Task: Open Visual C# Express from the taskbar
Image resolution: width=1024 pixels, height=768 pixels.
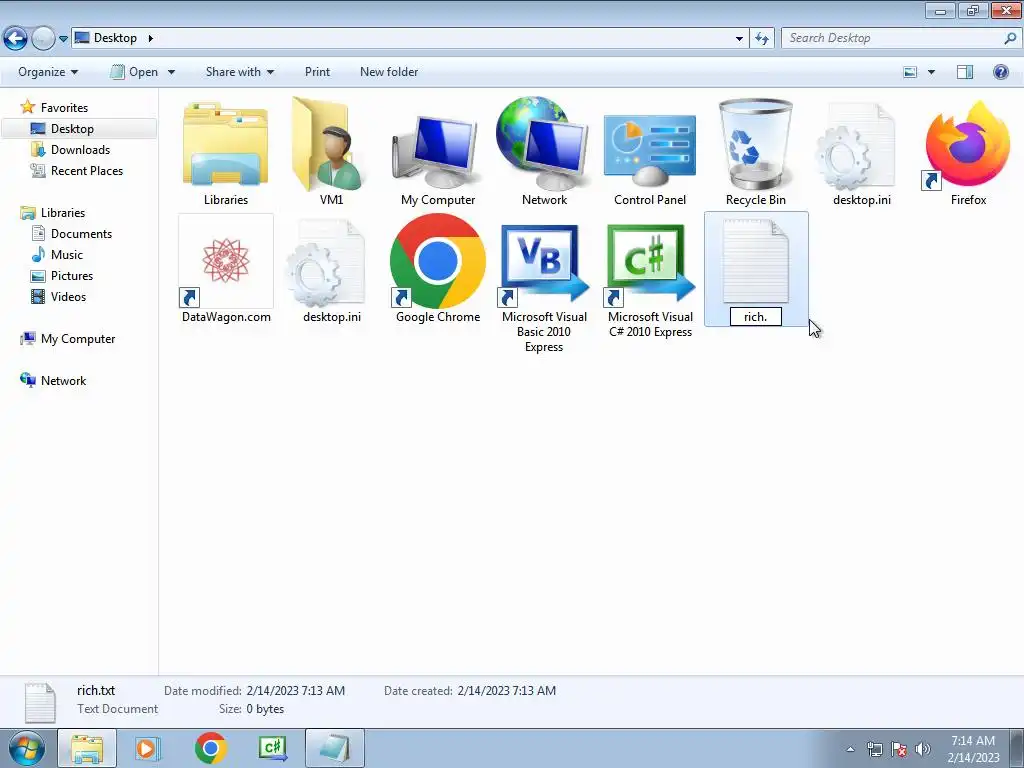Action: 272,748
